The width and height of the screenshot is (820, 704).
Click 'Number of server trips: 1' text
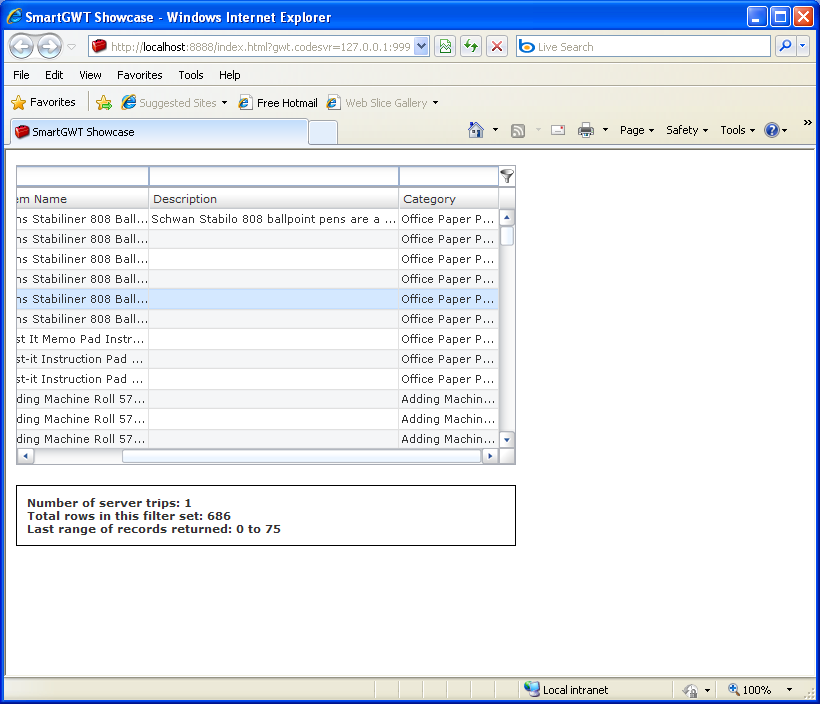(x=109, y=503)
